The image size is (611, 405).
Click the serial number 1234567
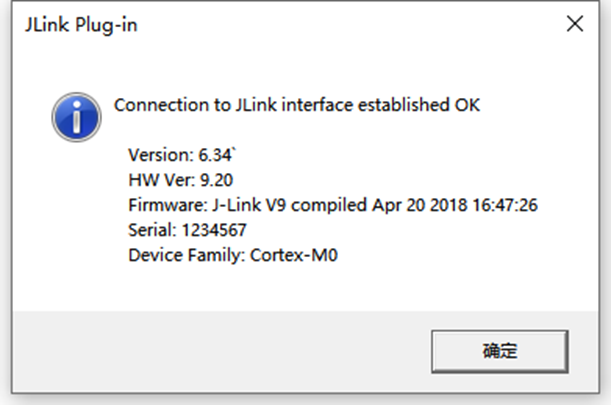coord(214,230)
